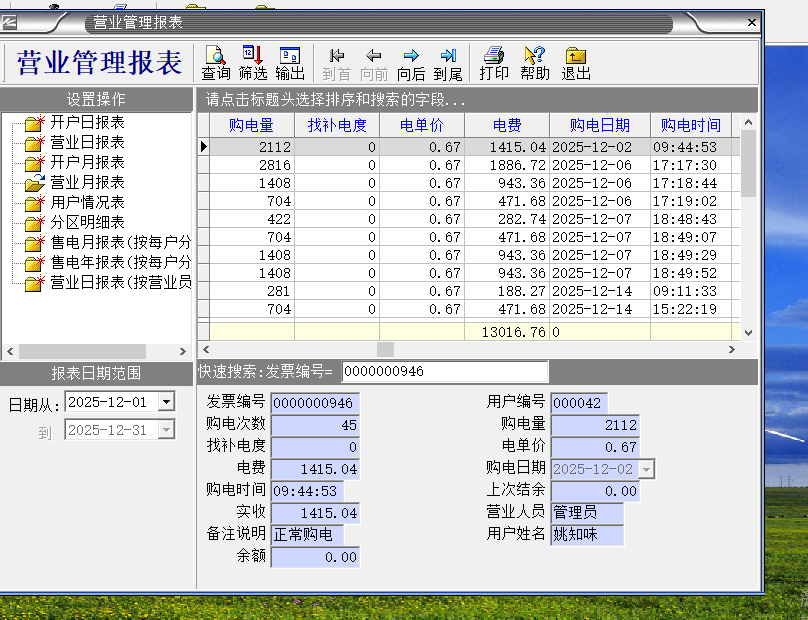Open the 日期从 start date dropdown
Viewport: 808px width, 620px height.
pyautogui.click(x=166, y=402)
